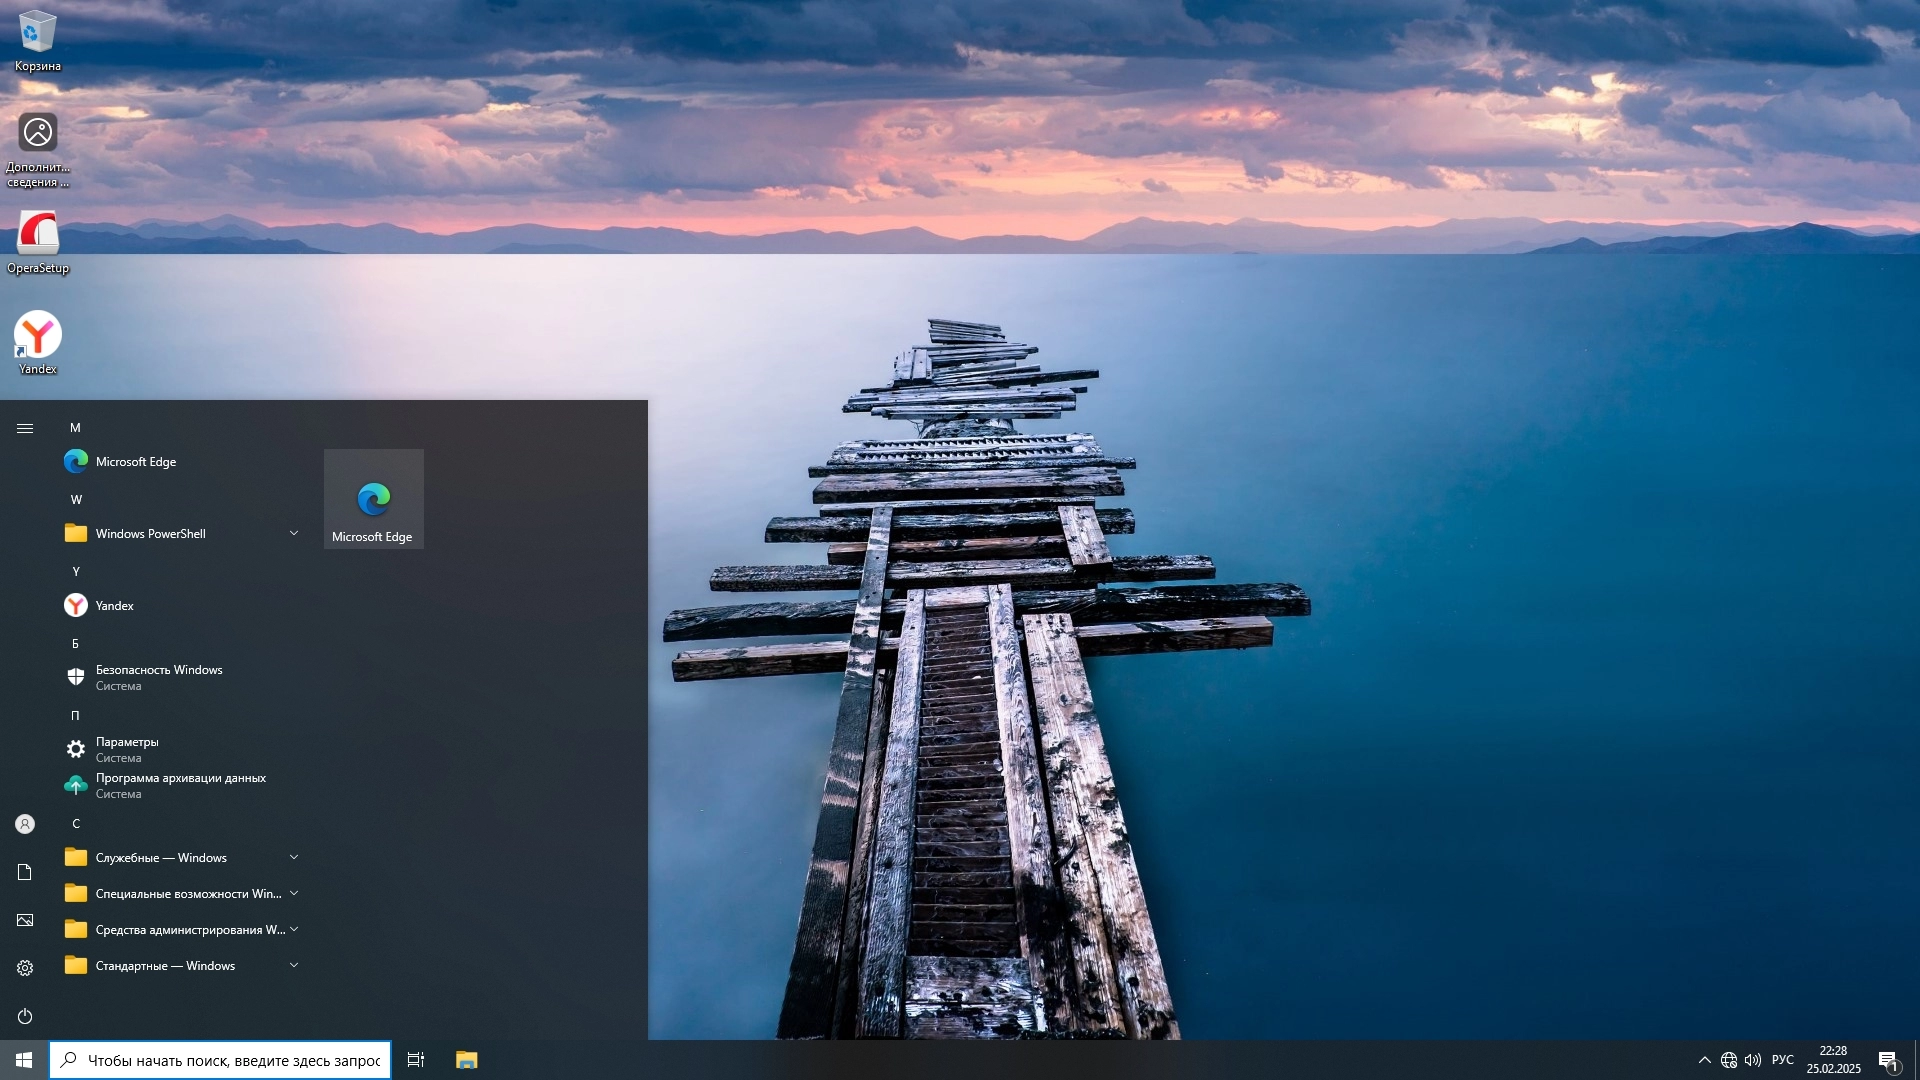Expand Средства администрирования Windows folder
Image resolution: width=1920 pixels, height=1080 pixels.
click(180, 930)
